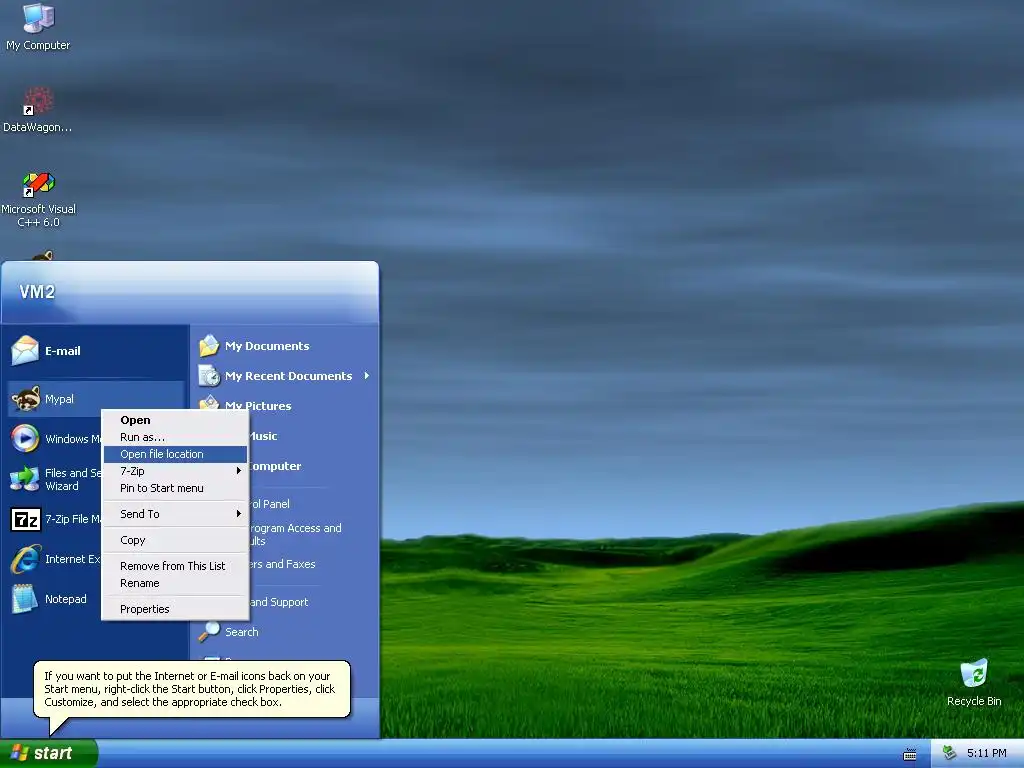The width and height of the screenshot is (1024, 768).
Task: Click the Notepad label in Start menu
Action: point(65,599)
